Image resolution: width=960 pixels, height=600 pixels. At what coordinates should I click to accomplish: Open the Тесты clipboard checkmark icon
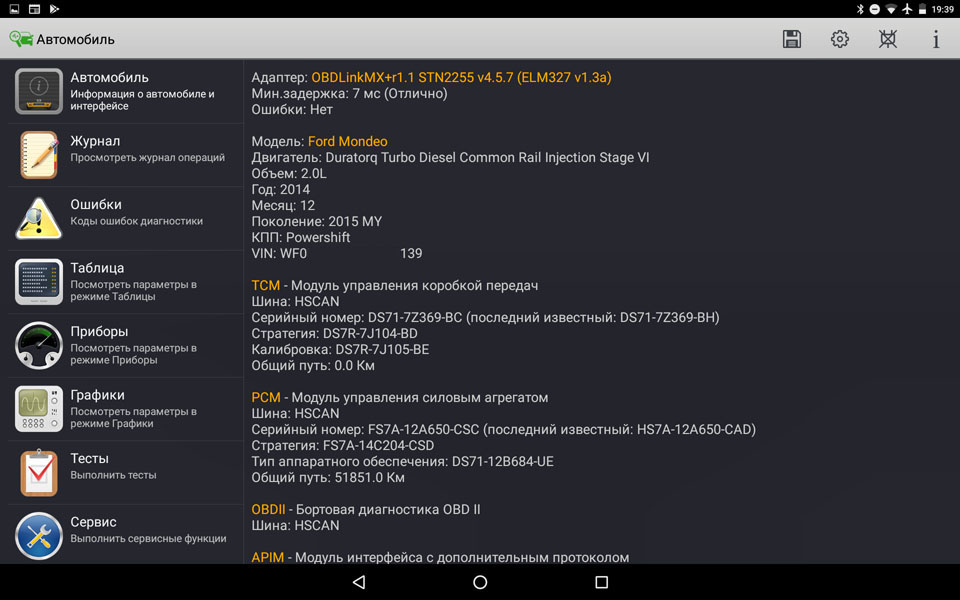[x=39, y=472]
